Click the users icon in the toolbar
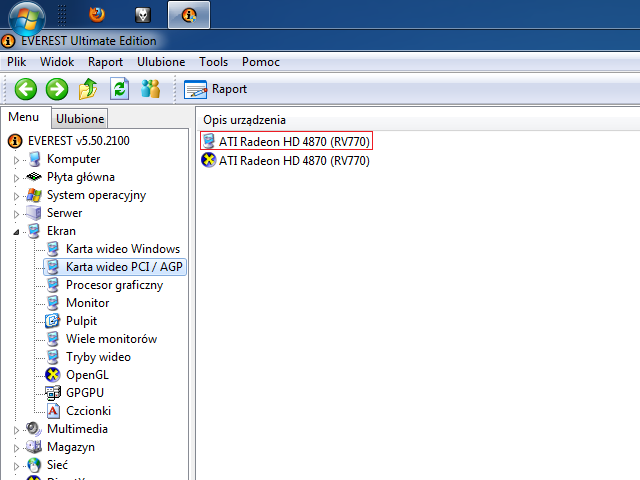This screenshot has width=640, height=480. [151, 89]
